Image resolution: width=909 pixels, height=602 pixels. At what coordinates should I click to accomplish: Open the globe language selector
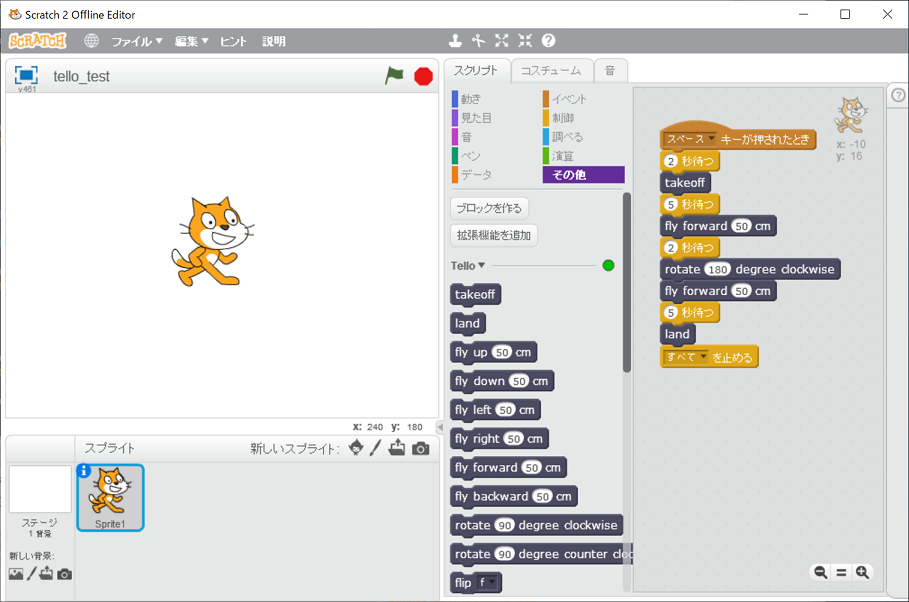92,41
